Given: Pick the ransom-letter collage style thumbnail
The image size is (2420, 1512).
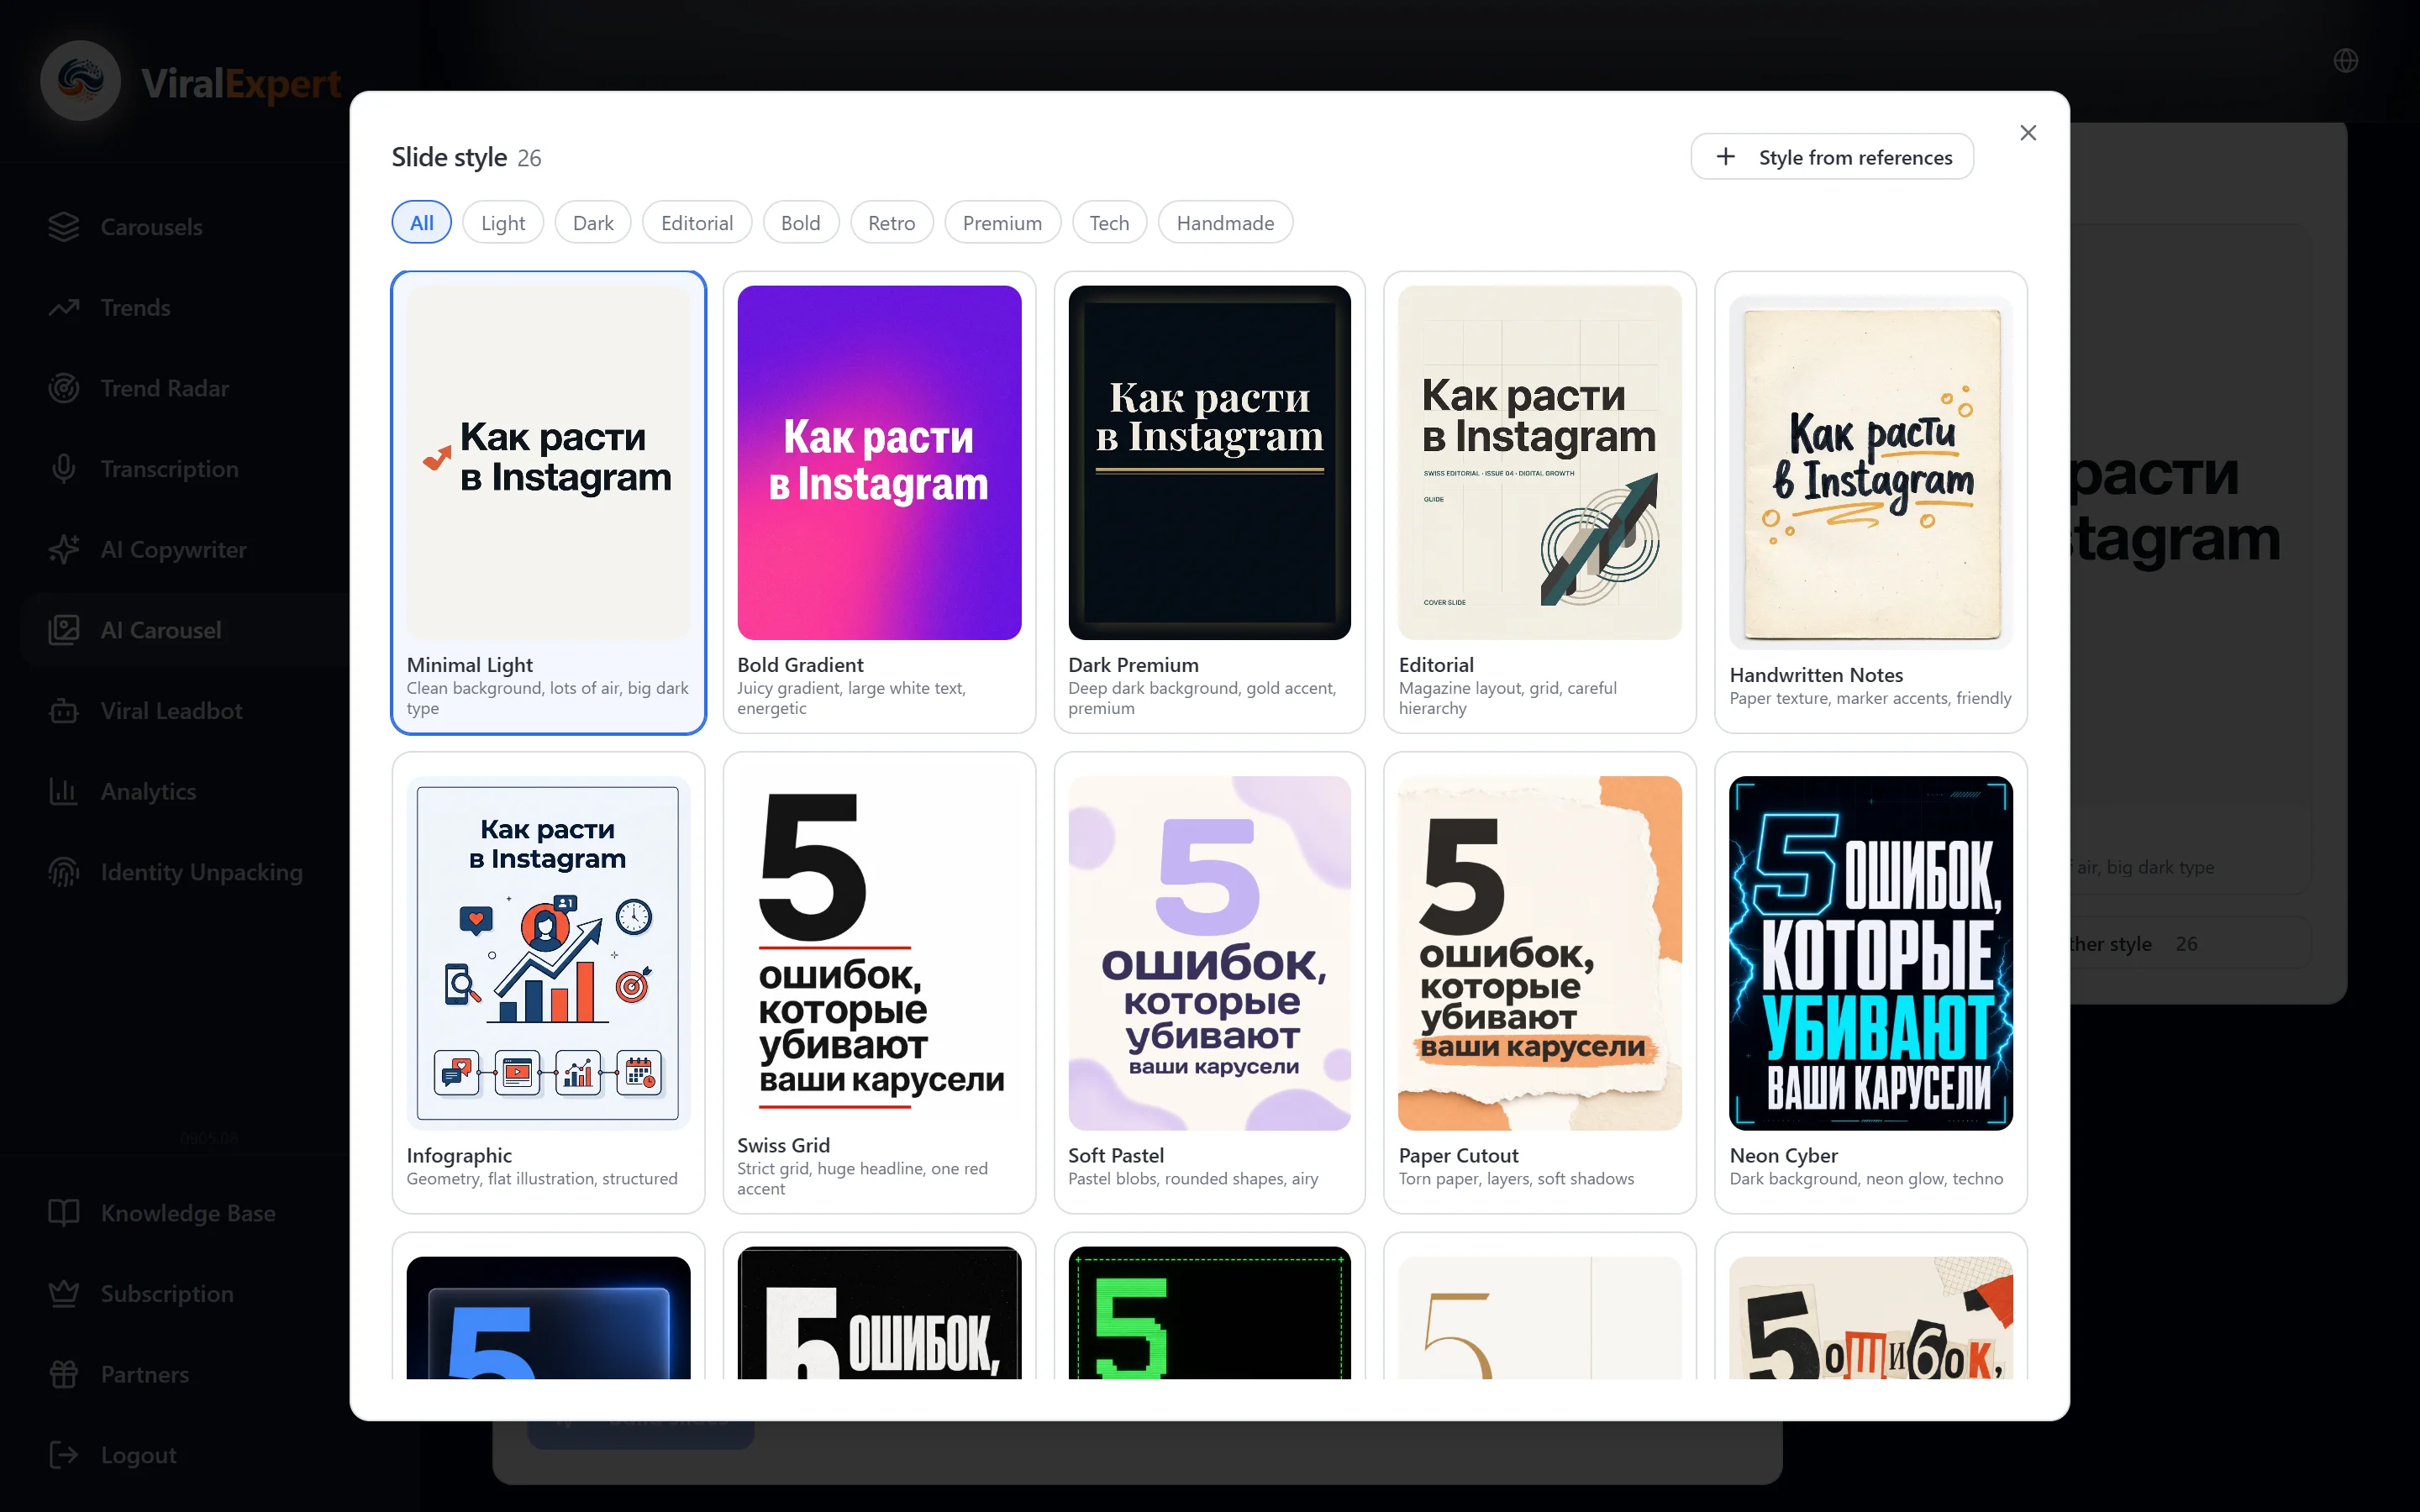Looking at the screenshot, I should (1871, 1317).
